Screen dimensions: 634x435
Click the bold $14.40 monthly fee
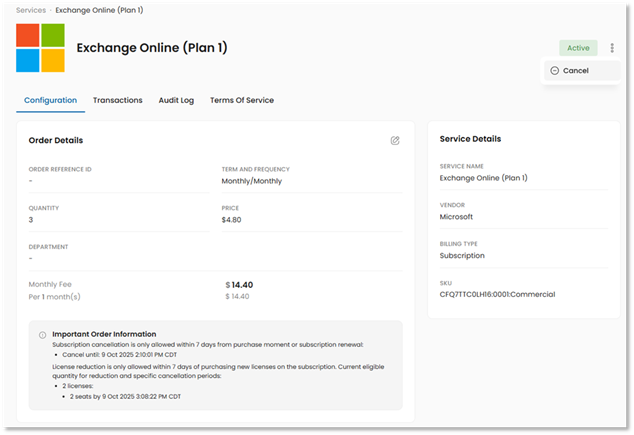[x=239, y=285]
